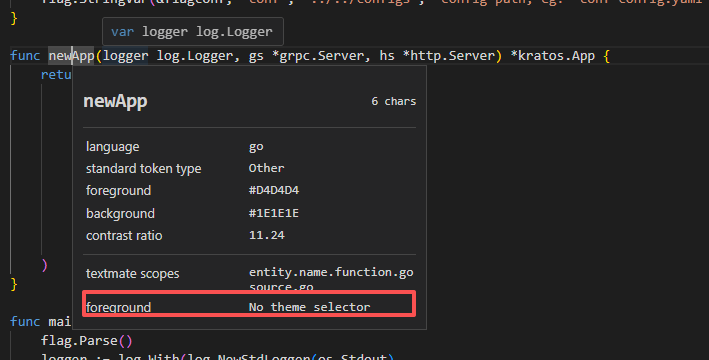
Task: Click the hs parameter name
Action: tap(387, 56)
